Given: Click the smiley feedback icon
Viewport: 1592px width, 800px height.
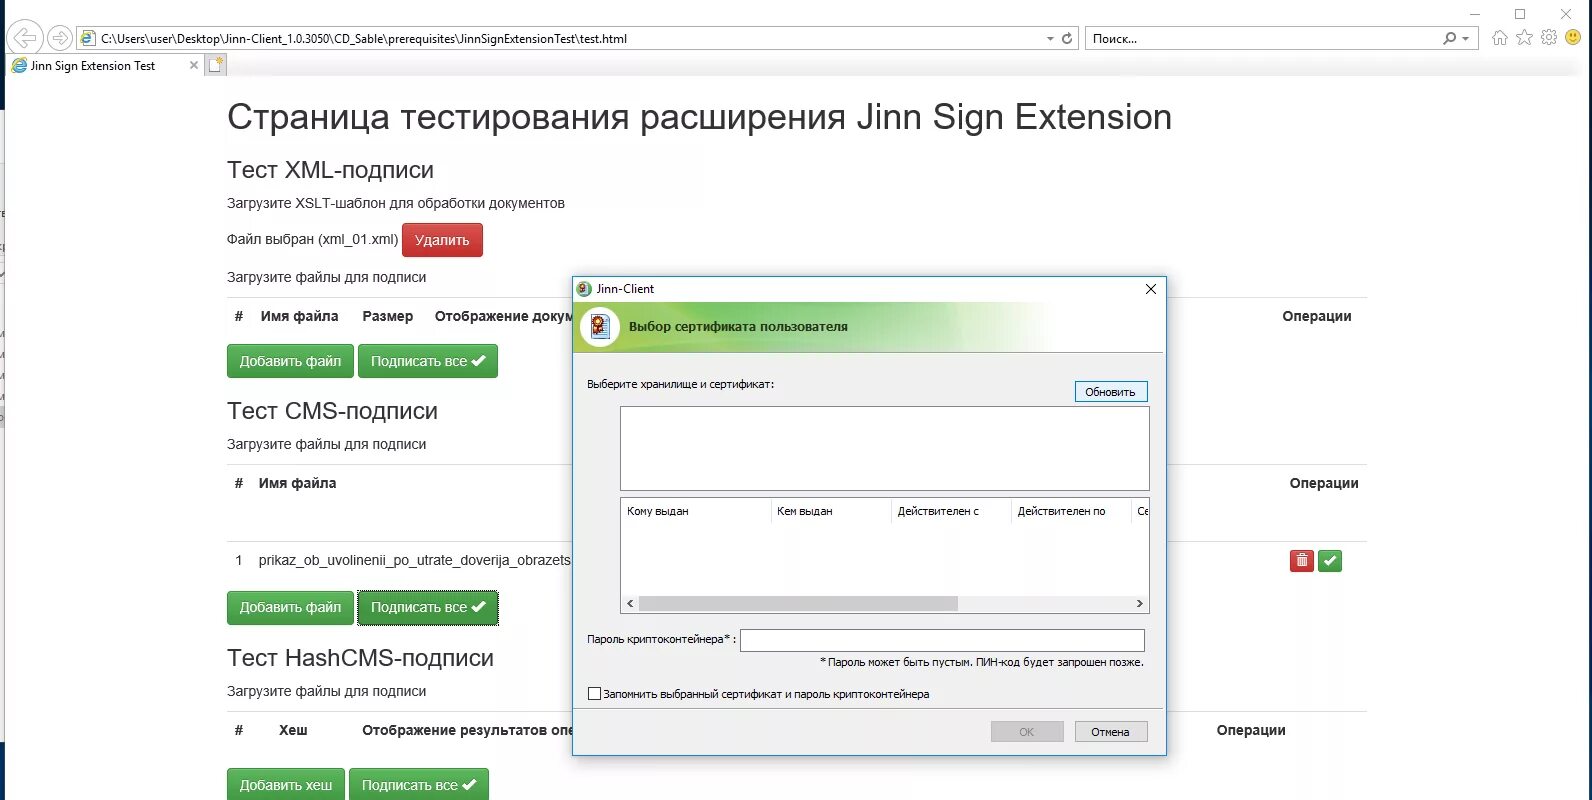Looking at the screenshot, I should click(x=1573, y=37).
